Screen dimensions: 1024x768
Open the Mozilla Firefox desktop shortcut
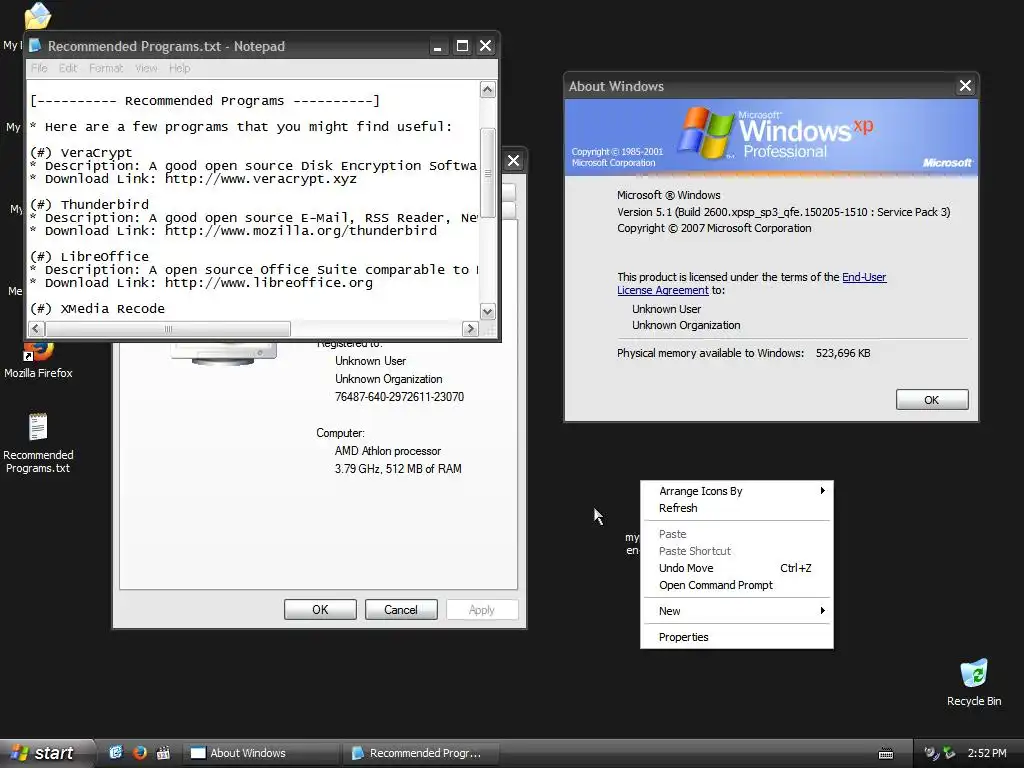tap(38, 360)
